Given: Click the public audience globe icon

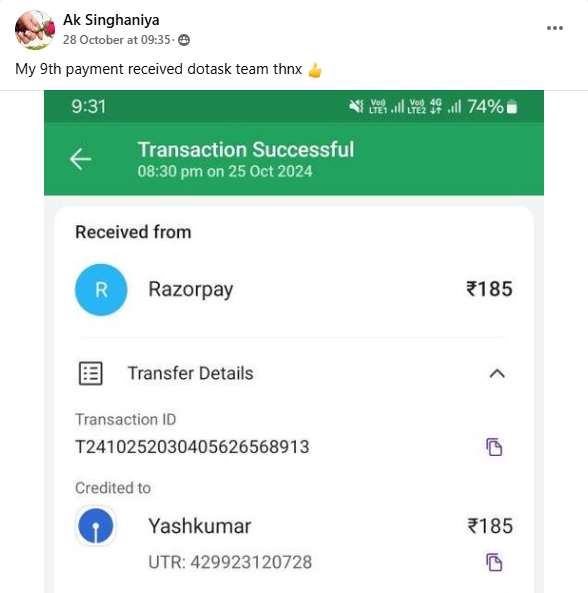Looking at the screenshot, I should pyautogui.click(x=184, y=40).
